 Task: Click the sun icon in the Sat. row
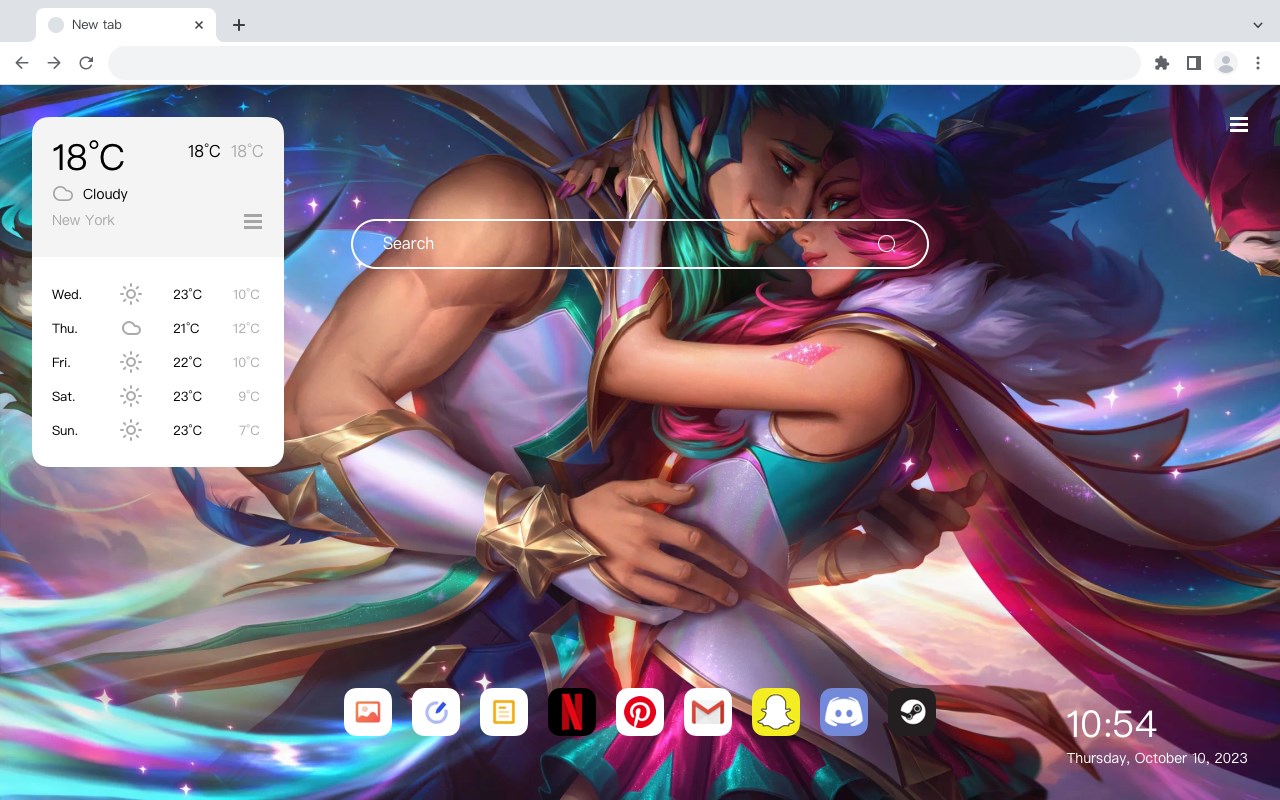(x=131, y=396)
